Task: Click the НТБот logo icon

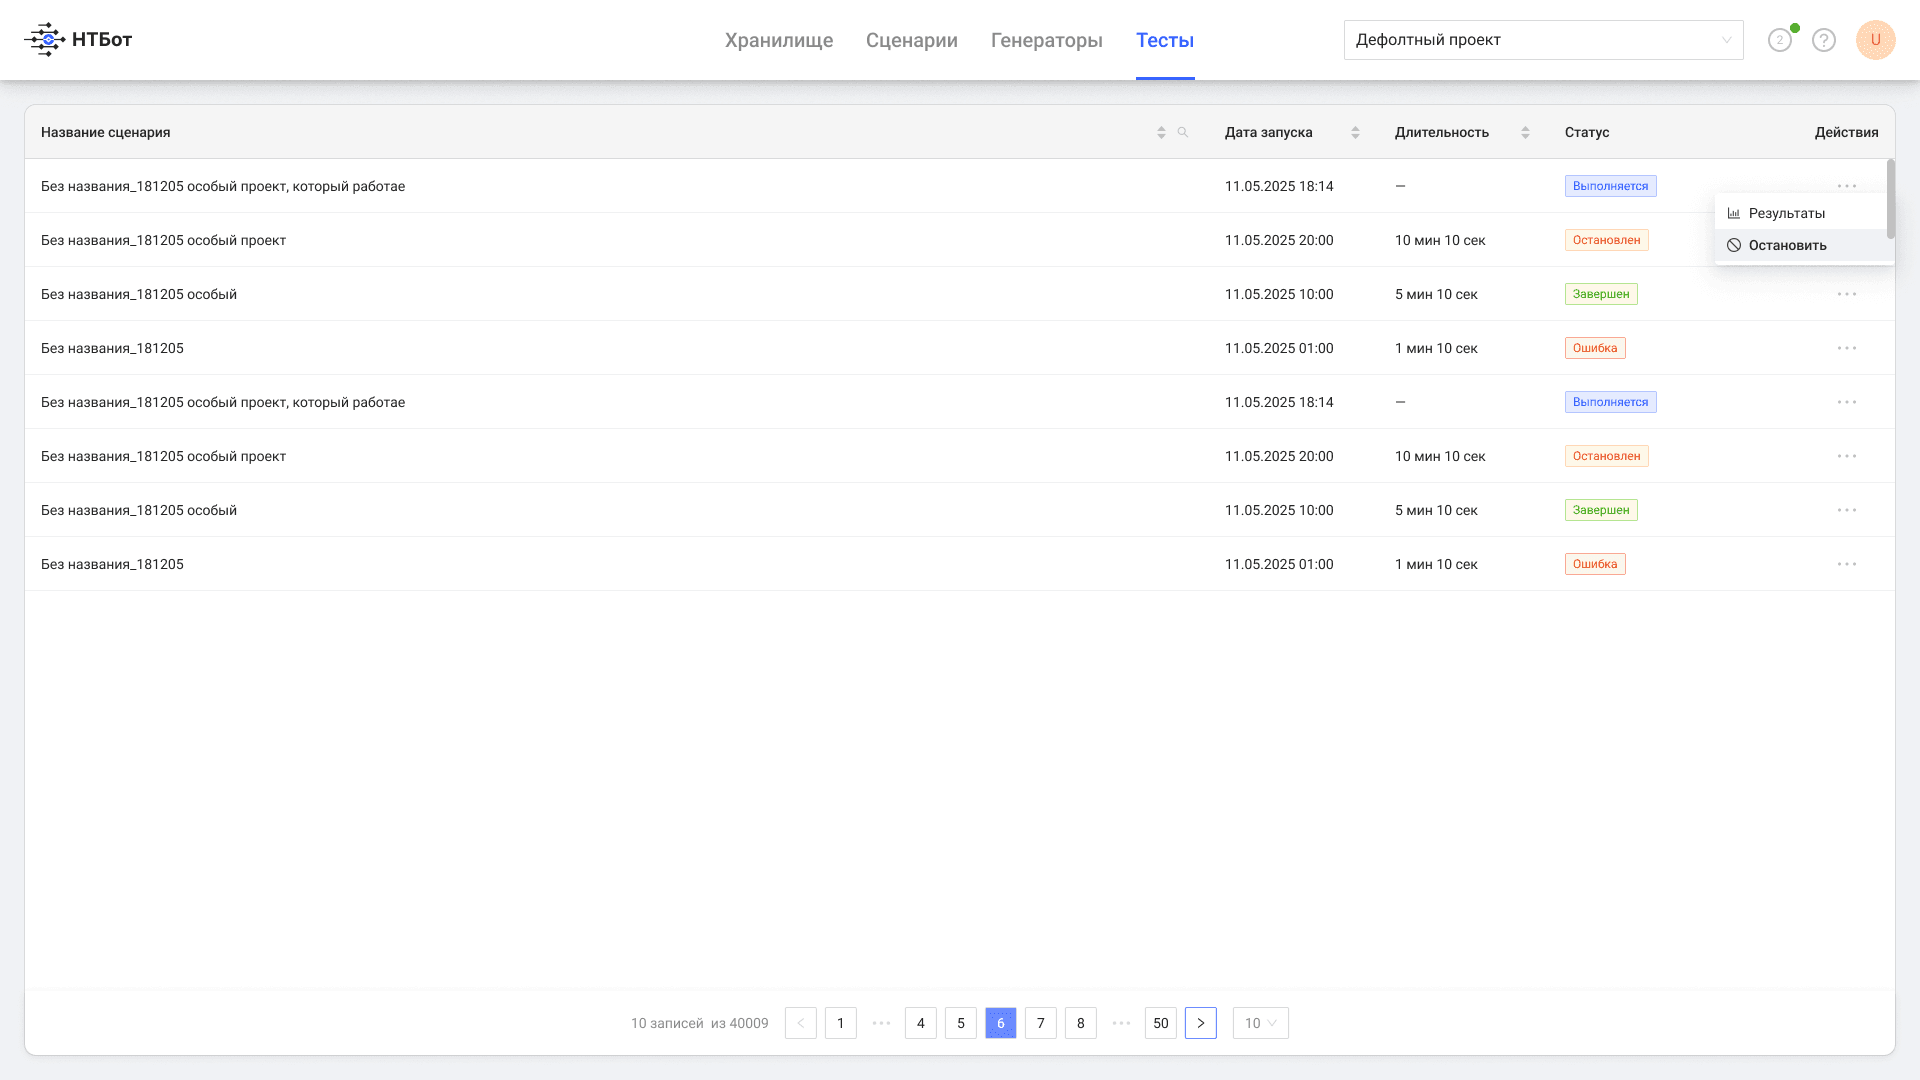Action: coord(45,40)
